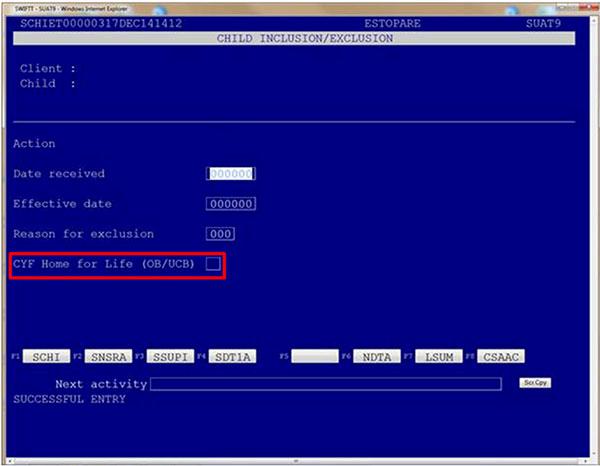Click the CYF Home for Life box
The width and height of the screenshot is (600, 466).
tap(213, 264)
